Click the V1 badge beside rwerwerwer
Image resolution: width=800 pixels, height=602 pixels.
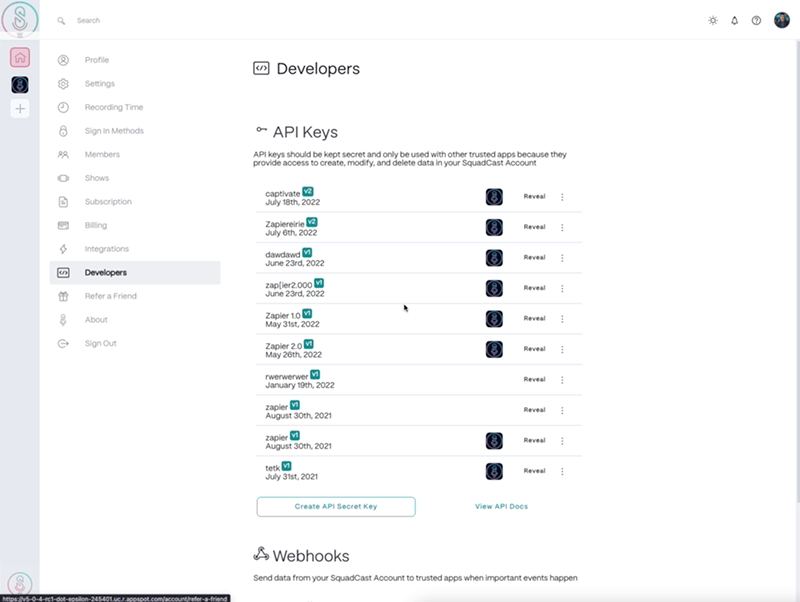[315, 374]
